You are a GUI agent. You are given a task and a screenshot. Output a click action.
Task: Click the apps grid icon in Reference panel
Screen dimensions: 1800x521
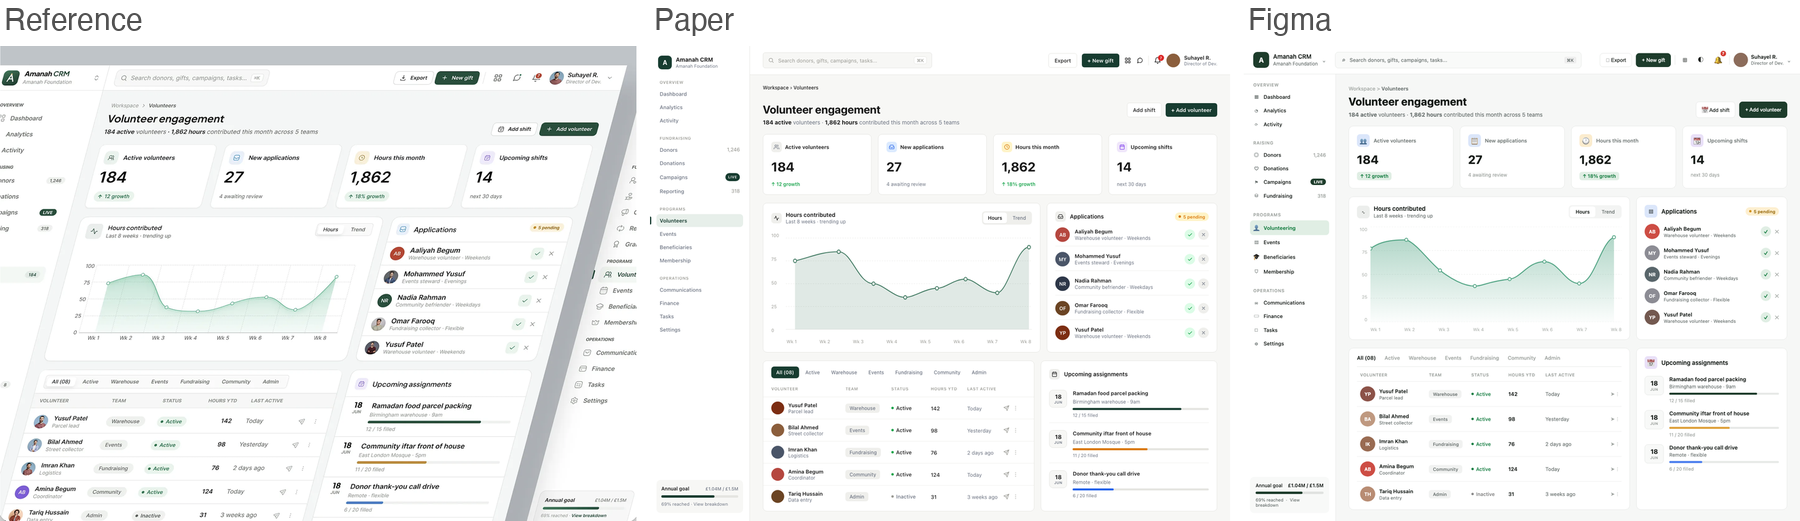point(498,77)
